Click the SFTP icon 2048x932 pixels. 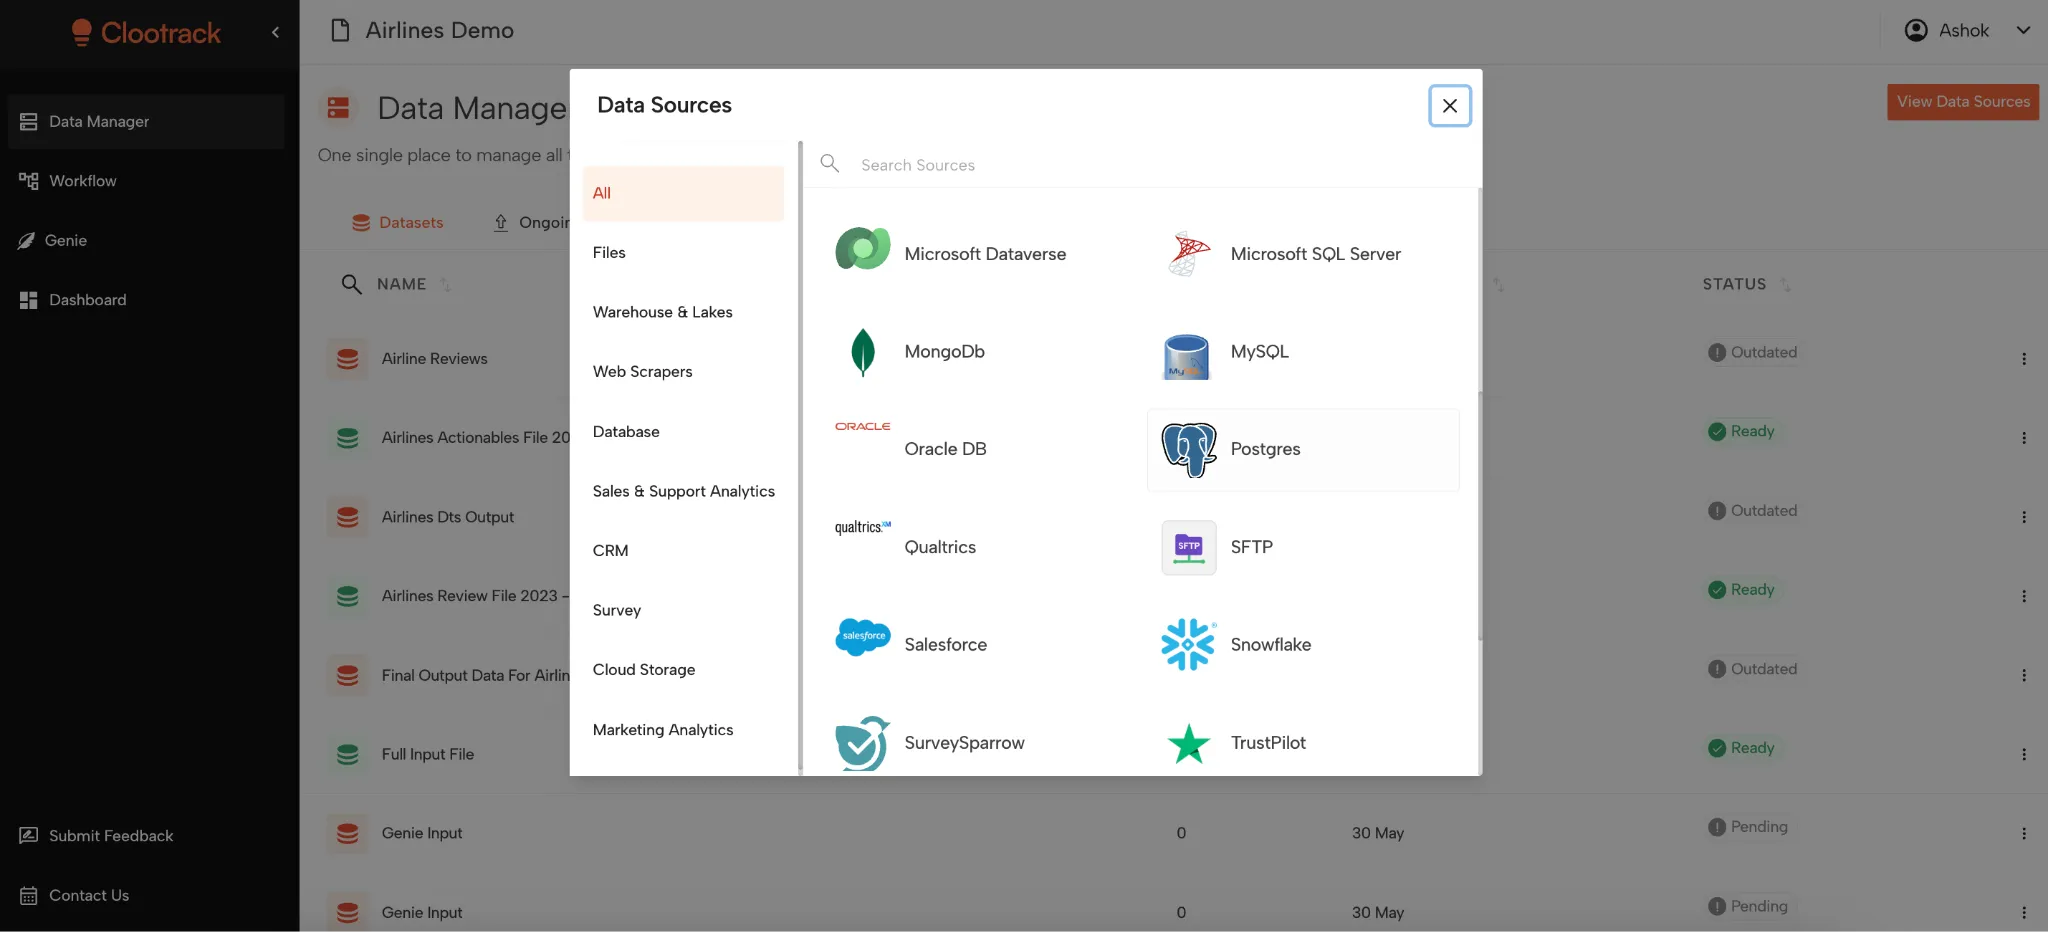1188,547
